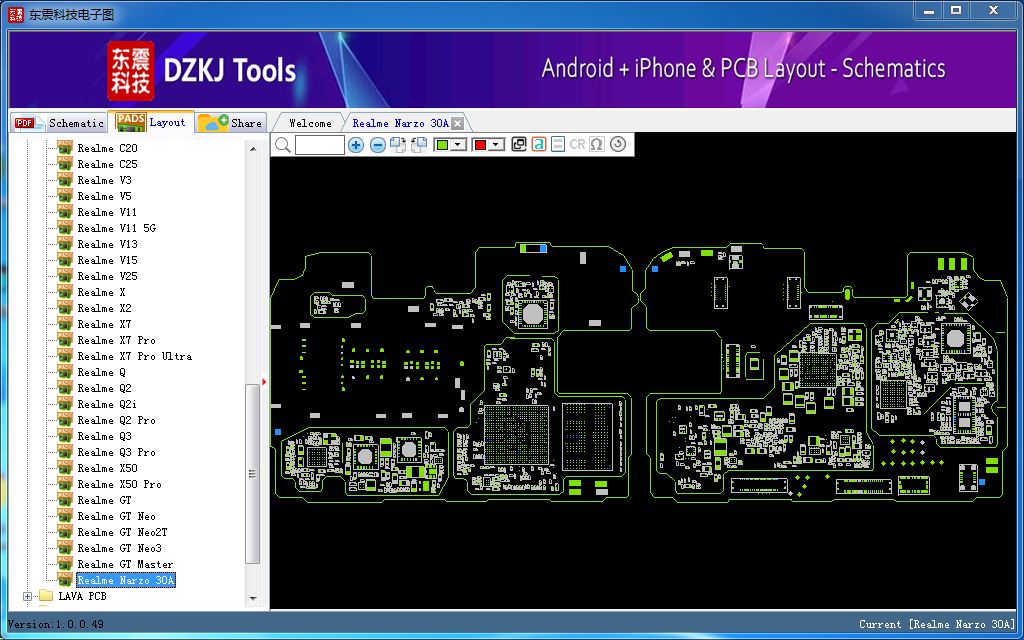The height and width of the screenshot is (640, 1024).
Task: Select the LAVA PCB folder
Action: (x=82, y=596)
